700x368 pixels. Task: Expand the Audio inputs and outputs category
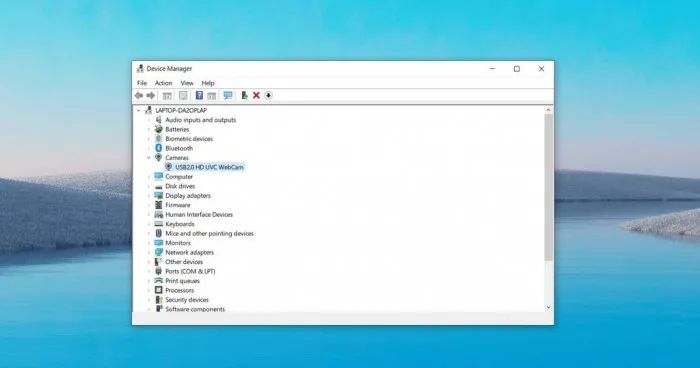pos(149,120)
